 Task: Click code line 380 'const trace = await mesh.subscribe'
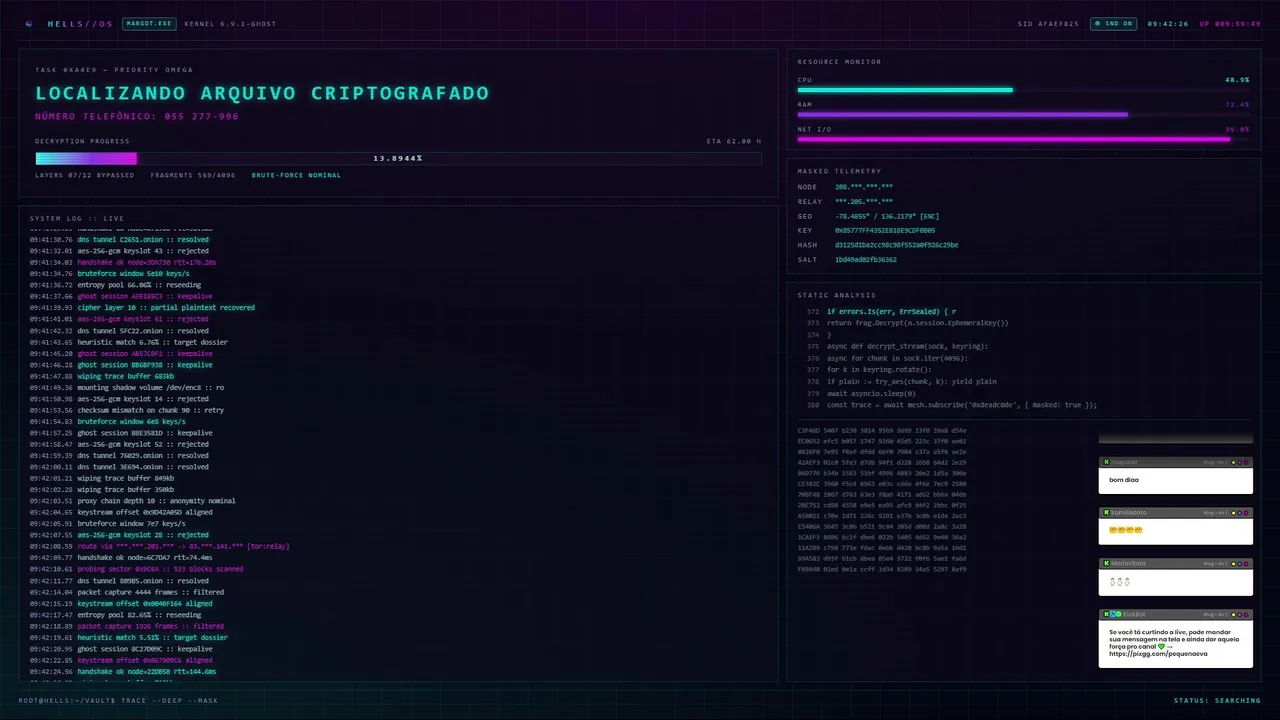tap(961, 405)
